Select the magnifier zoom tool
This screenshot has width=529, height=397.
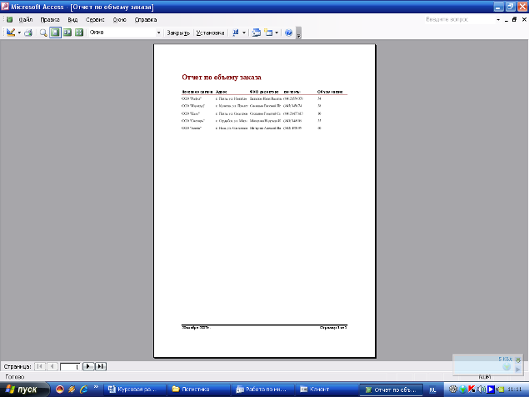click(x=43, y=33)
